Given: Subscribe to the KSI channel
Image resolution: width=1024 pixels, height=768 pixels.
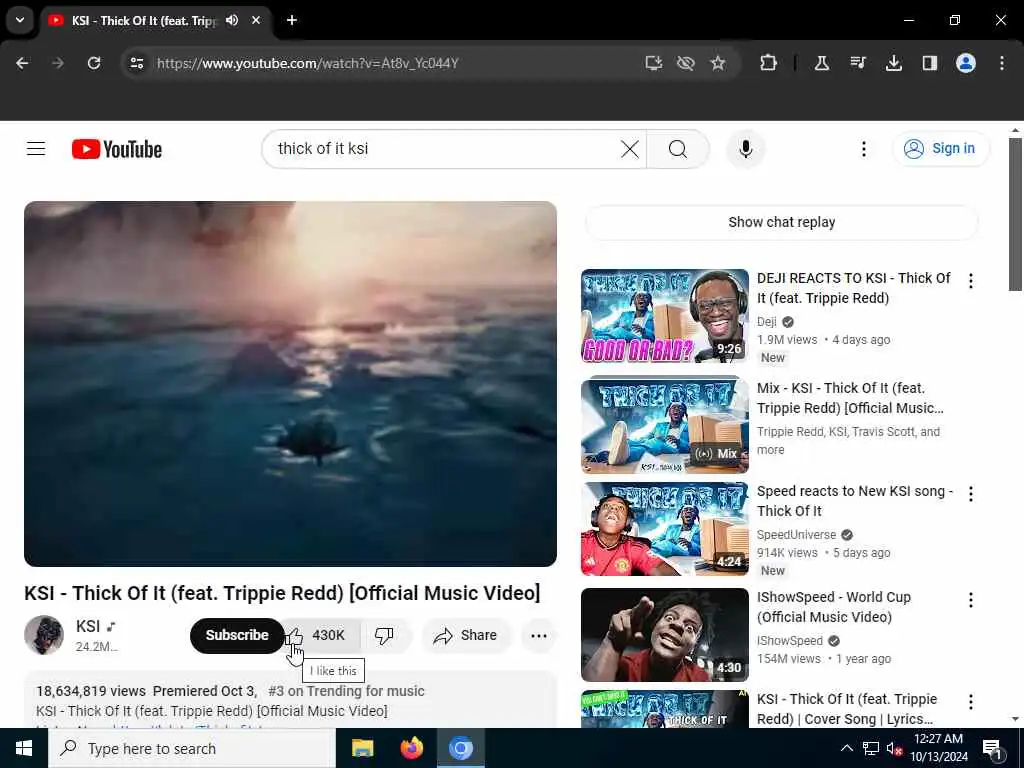Looking at the screenshot, I should 237,635.
